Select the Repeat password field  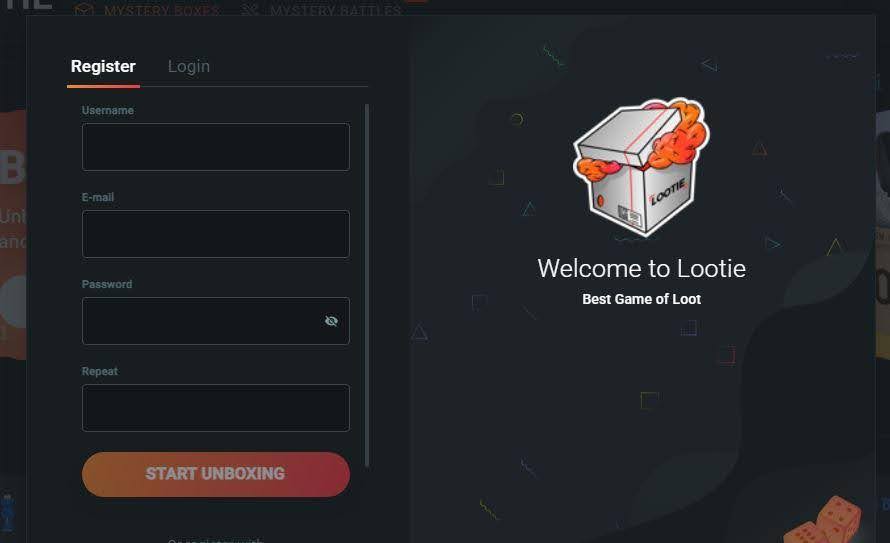pos(216,408)
